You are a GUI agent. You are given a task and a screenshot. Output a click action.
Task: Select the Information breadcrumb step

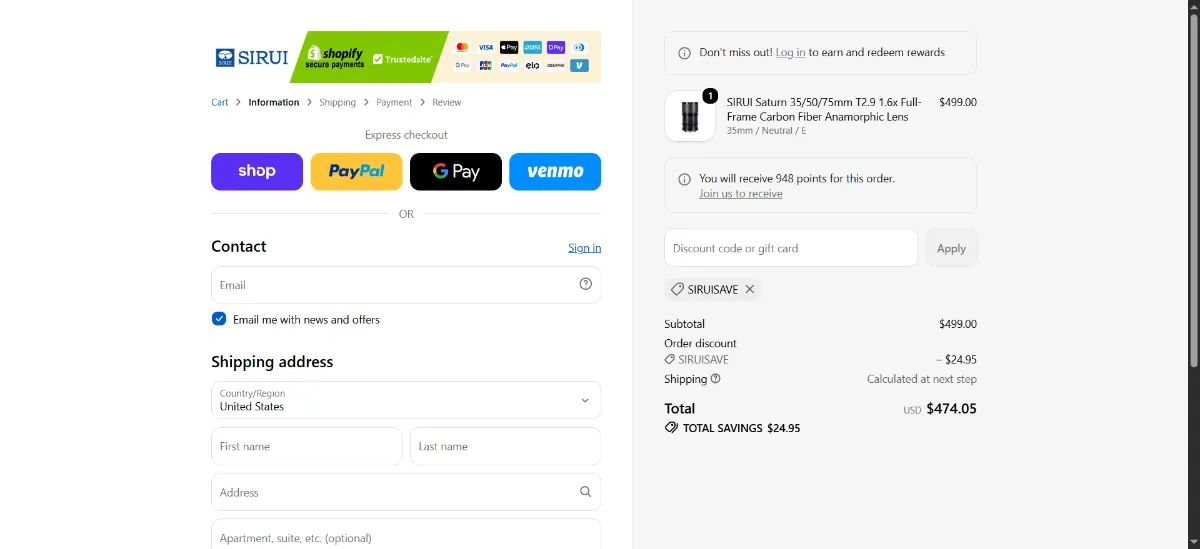pos(274,102)
